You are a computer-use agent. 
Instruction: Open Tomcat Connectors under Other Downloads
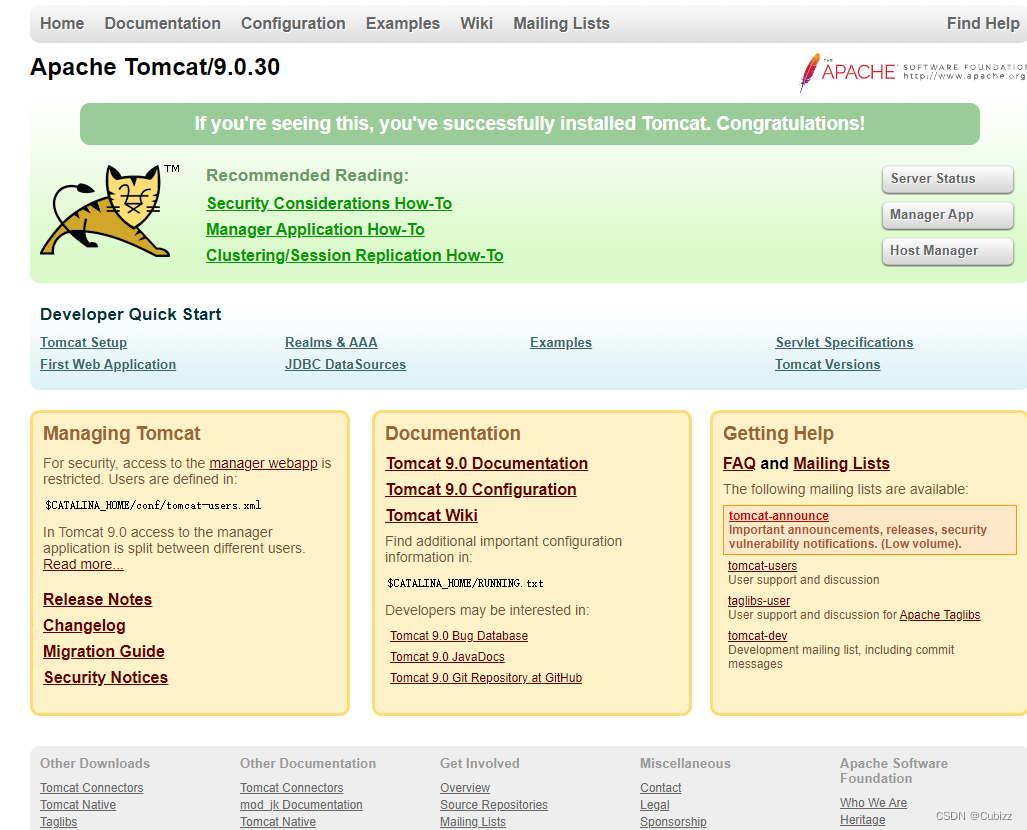[x=92, y=788]
